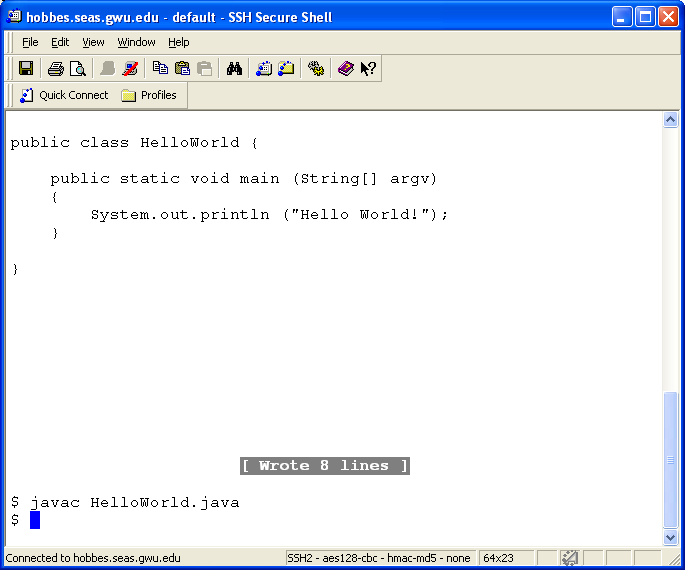Click the terminal cursor after the prompt

click(35, 520)
